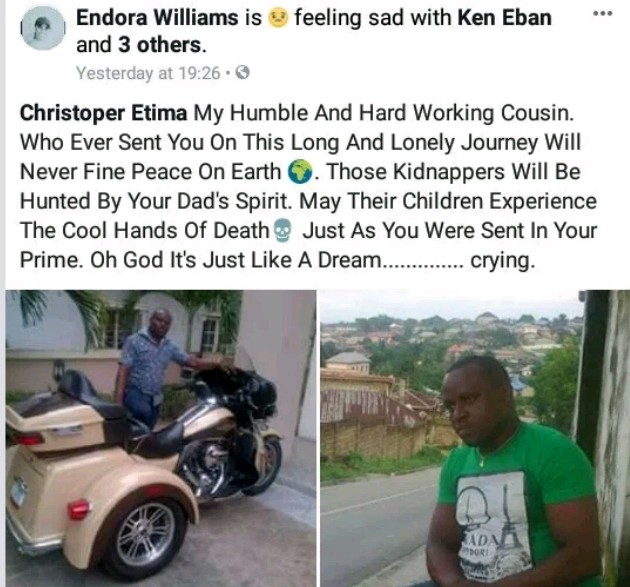
Task: Click the Earth globe emoji in post
Action: point(300,172)
